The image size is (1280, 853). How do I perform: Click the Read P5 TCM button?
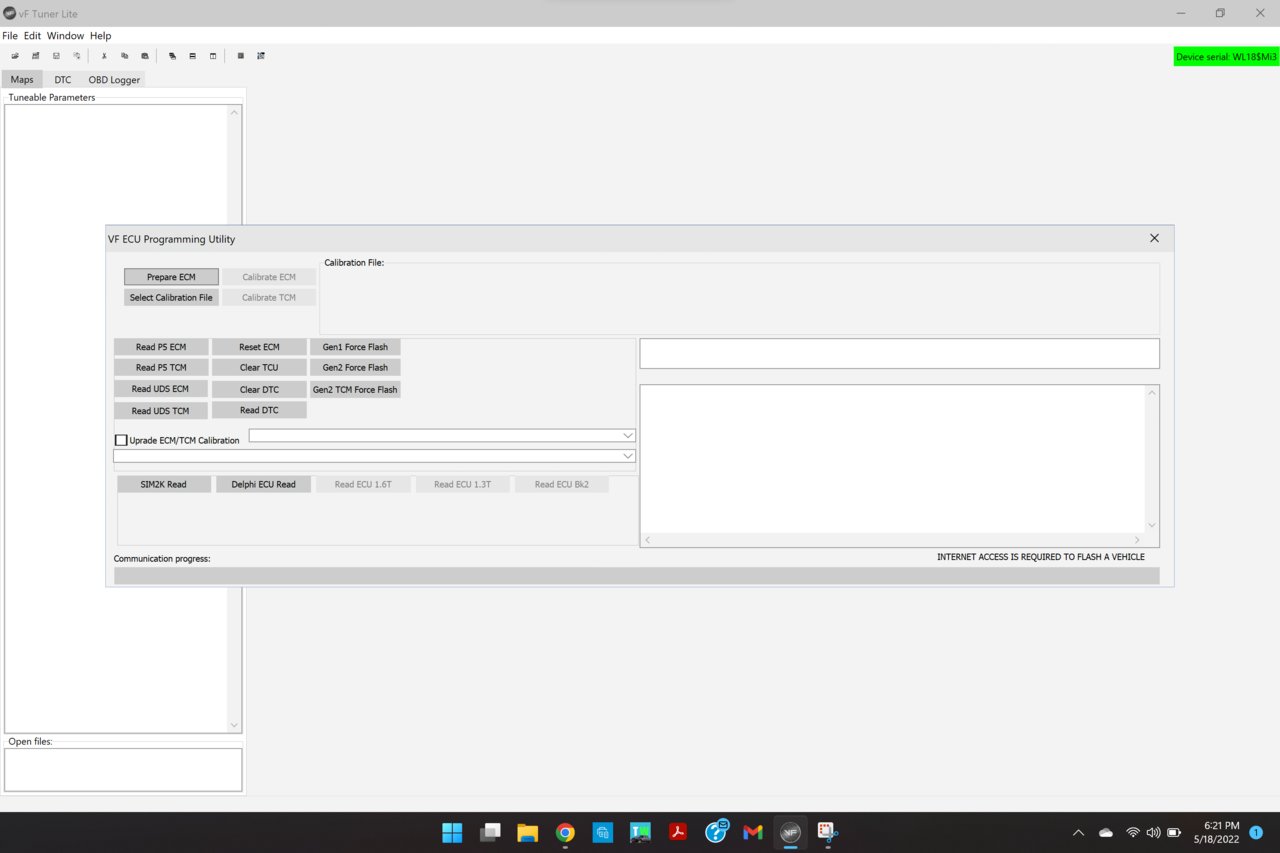point(161,367)
